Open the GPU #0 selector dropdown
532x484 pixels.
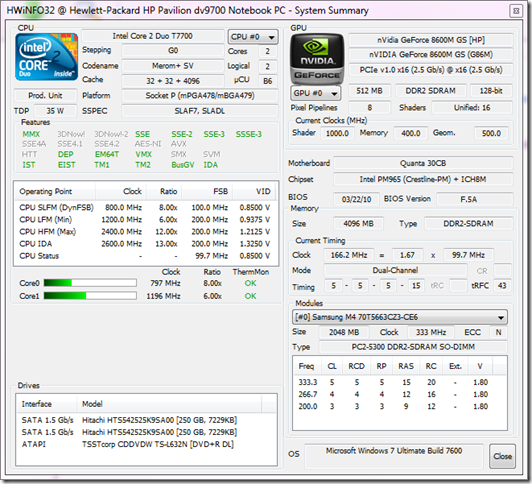click(x=316, y=93)
